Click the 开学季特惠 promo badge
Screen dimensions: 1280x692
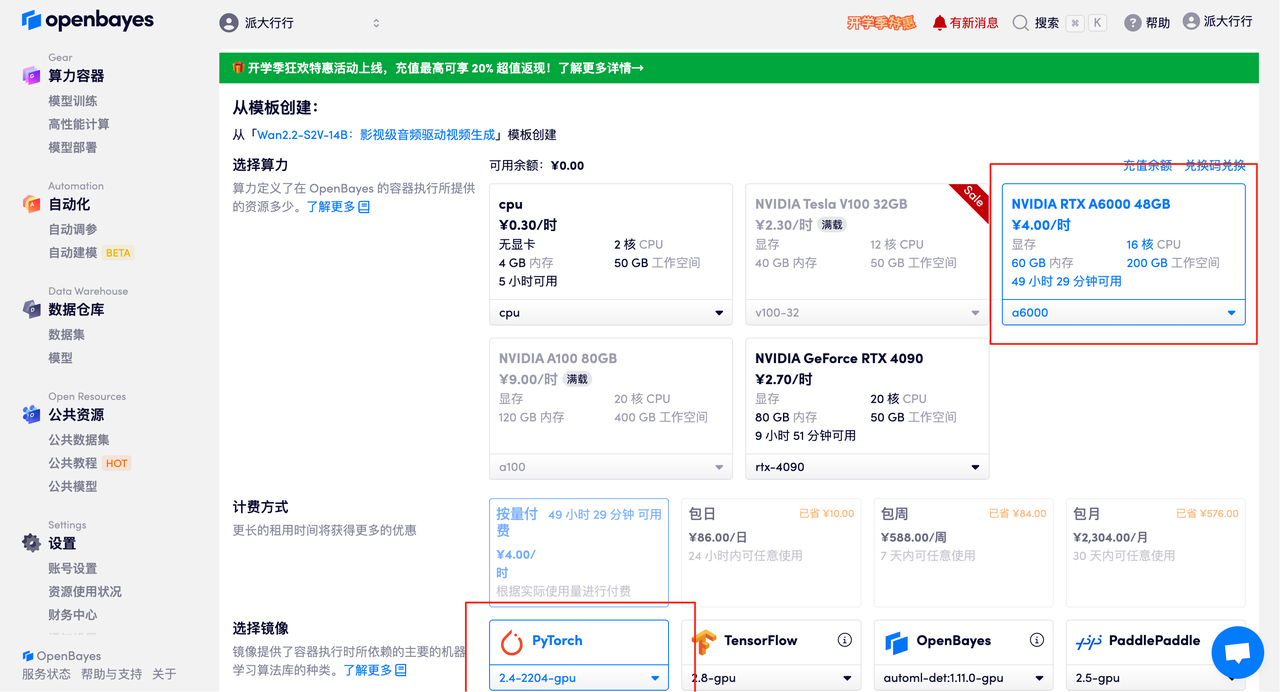pos(881,23)
